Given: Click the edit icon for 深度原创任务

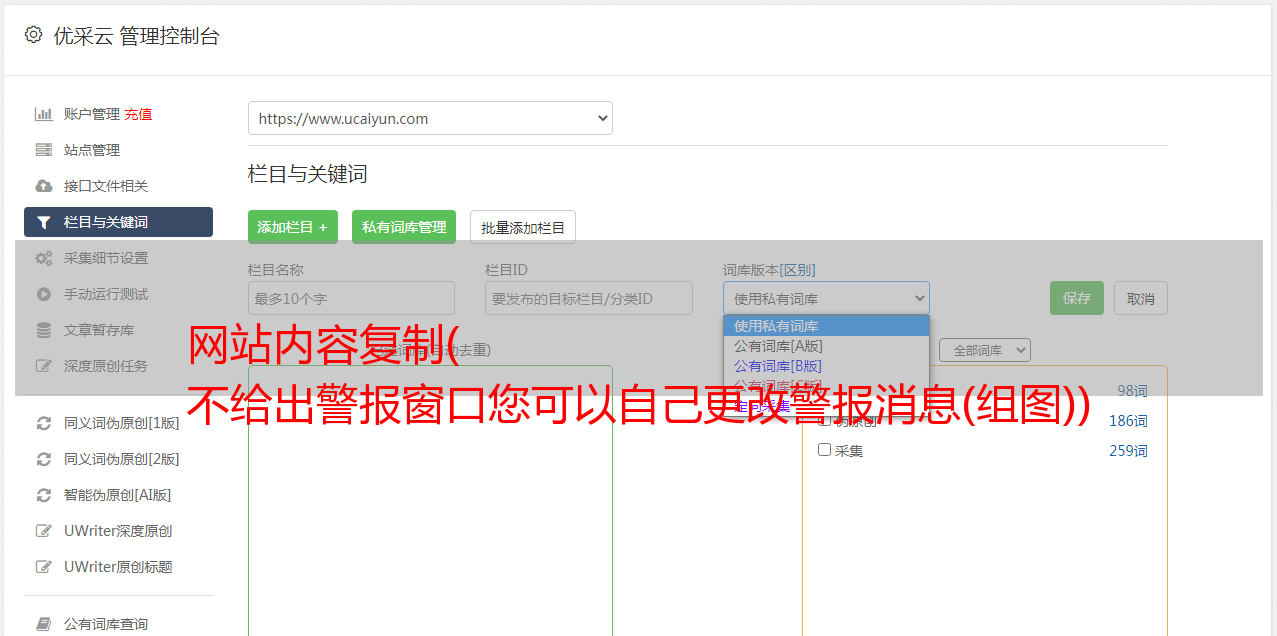Looking at the screenshot, I should (44, 366).
